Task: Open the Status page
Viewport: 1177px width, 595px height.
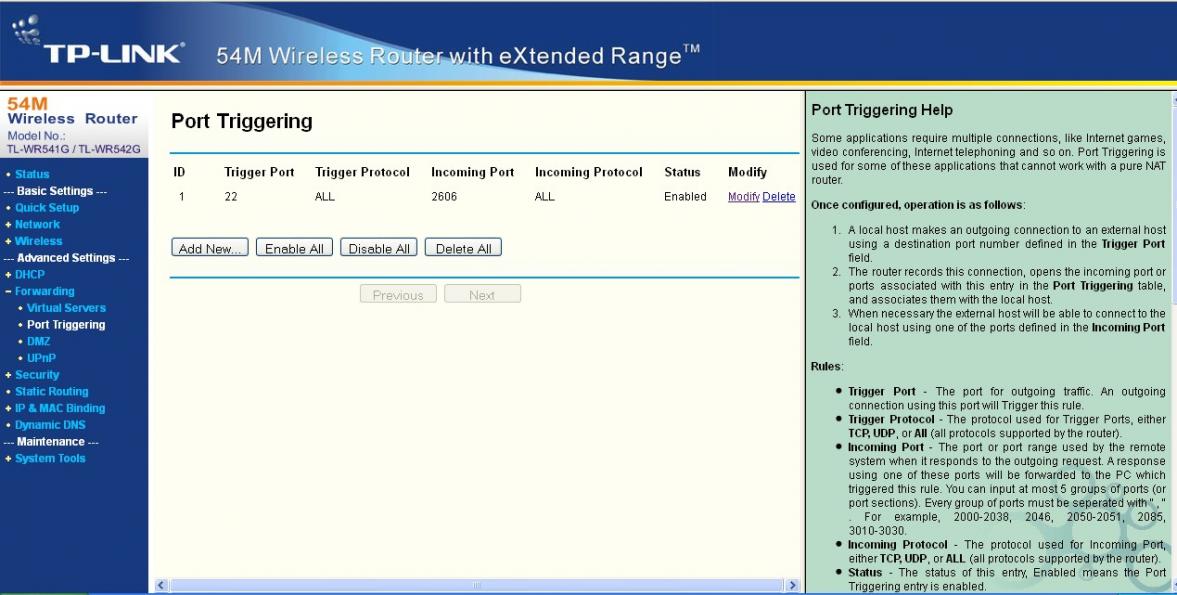Action: 32,174
